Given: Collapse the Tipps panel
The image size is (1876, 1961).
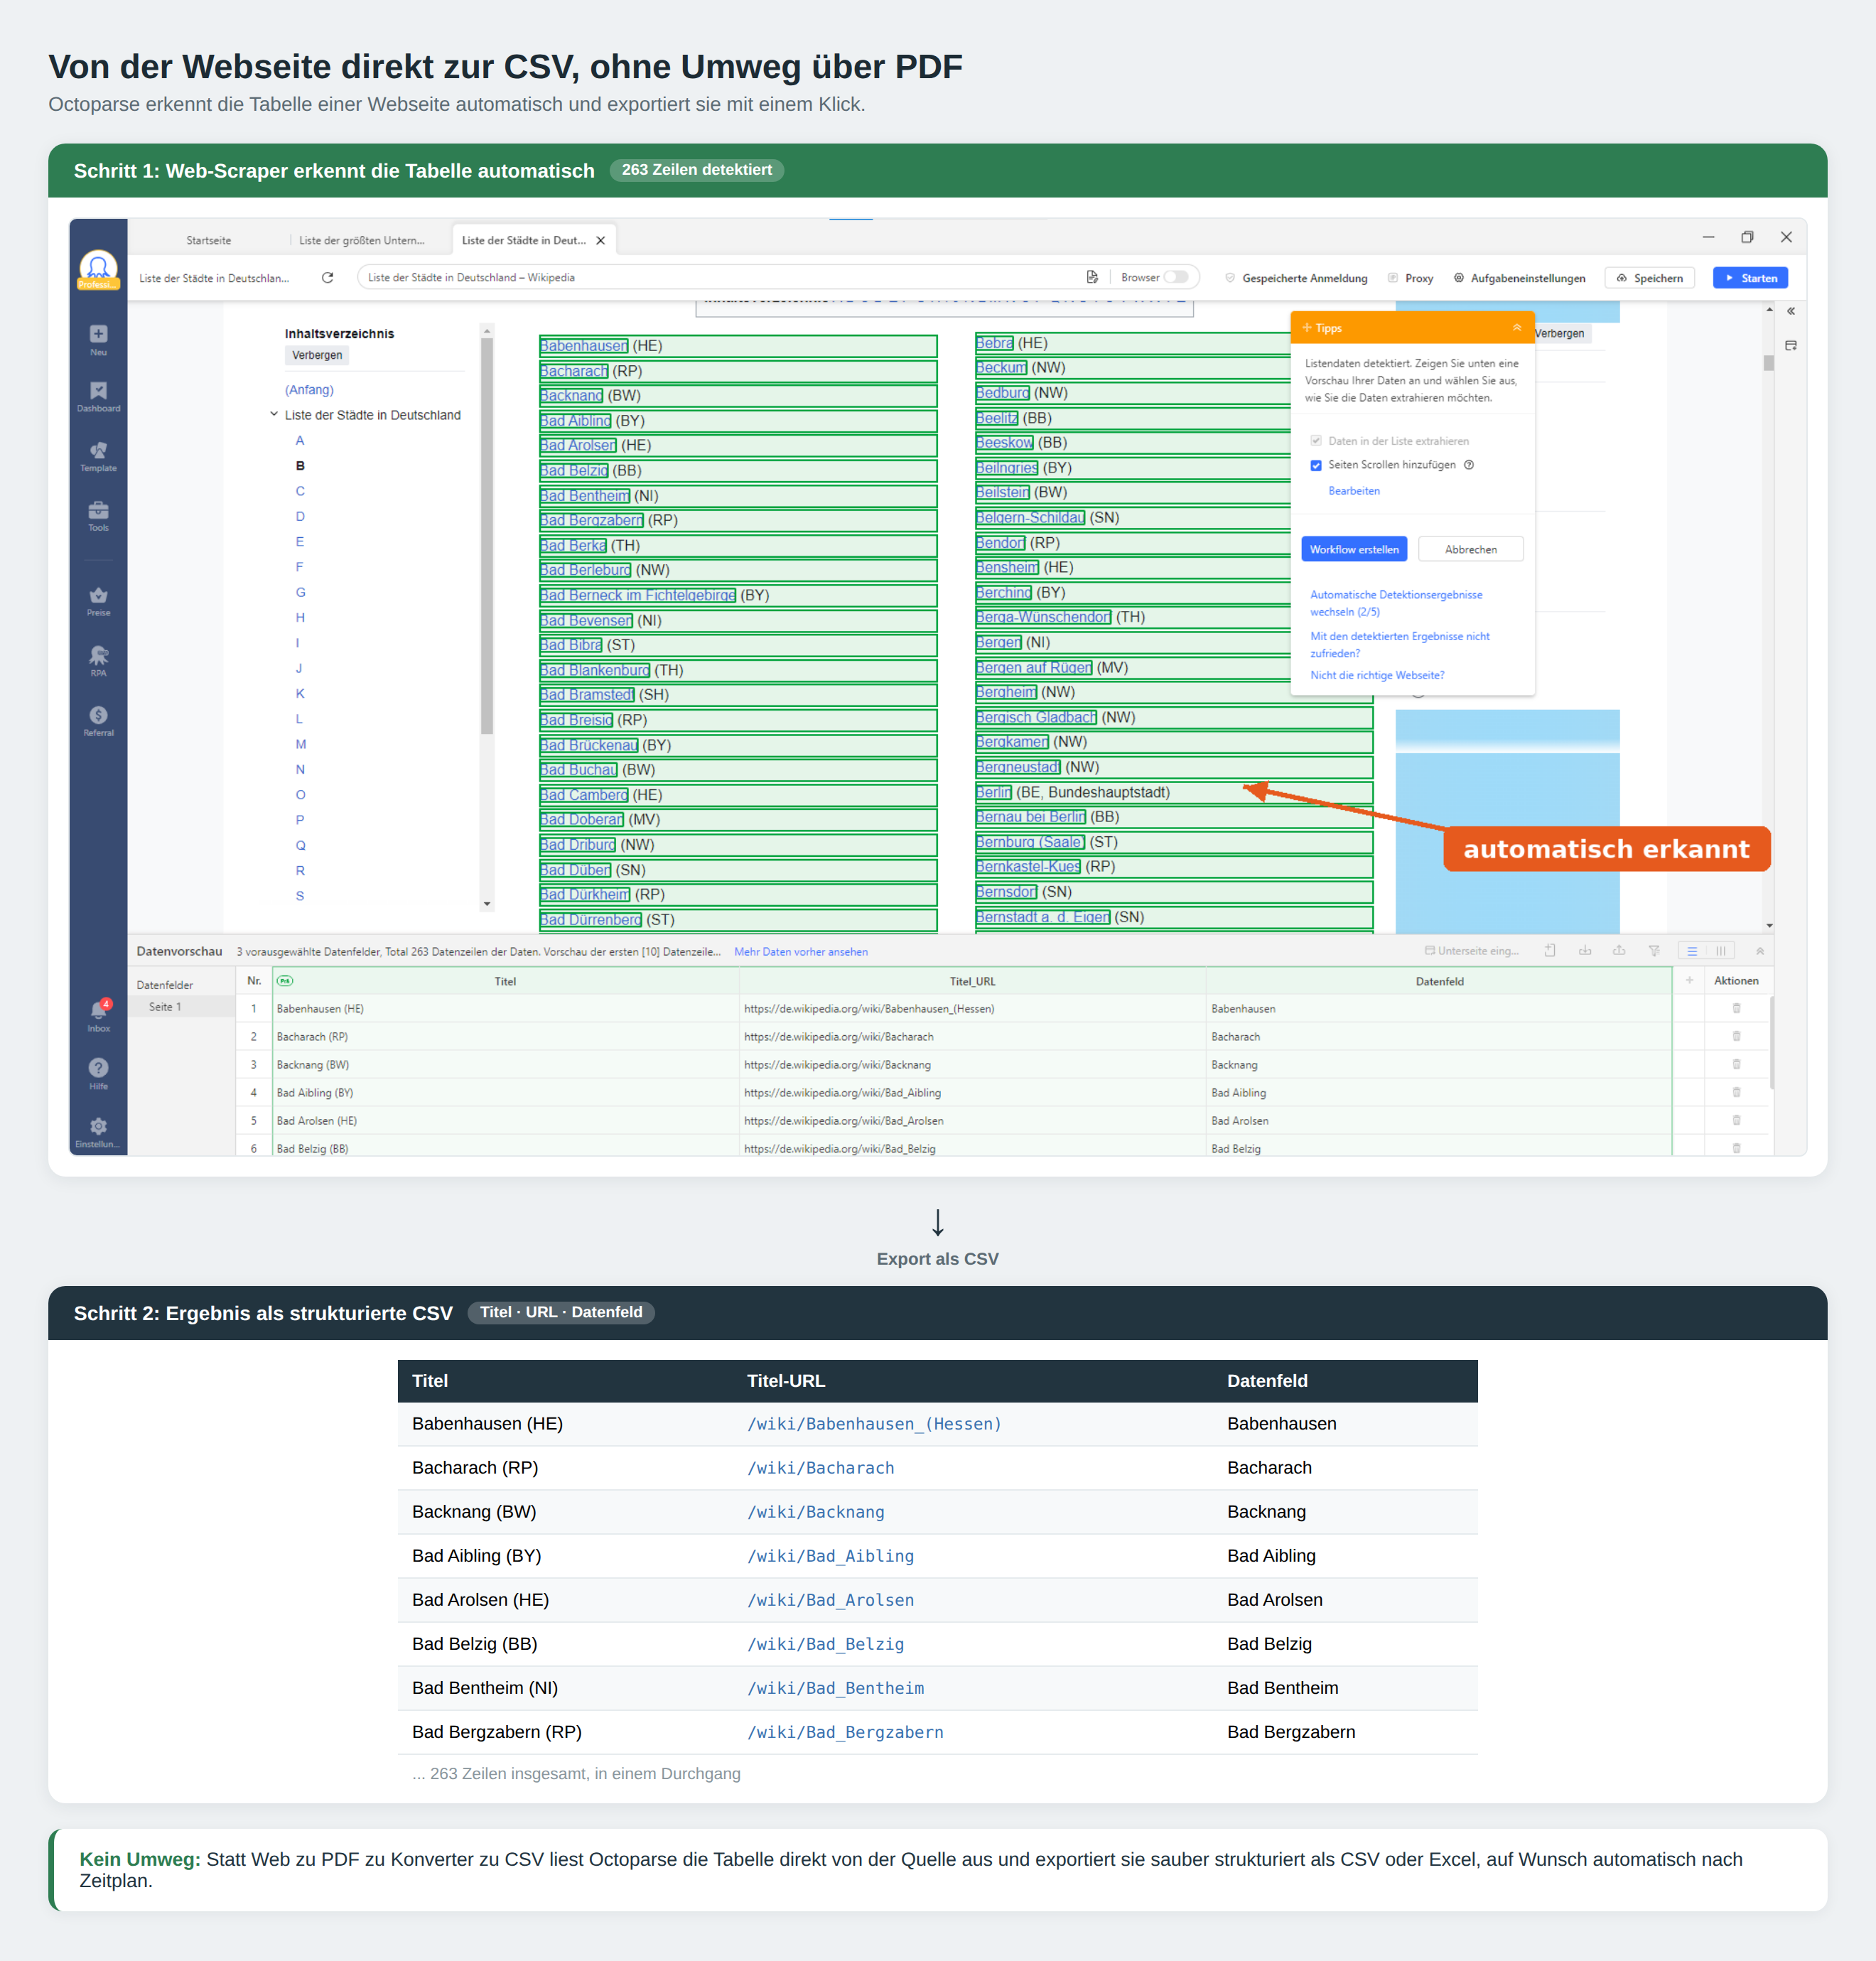Looking at the screenshot, I should tap(1516, 328).
